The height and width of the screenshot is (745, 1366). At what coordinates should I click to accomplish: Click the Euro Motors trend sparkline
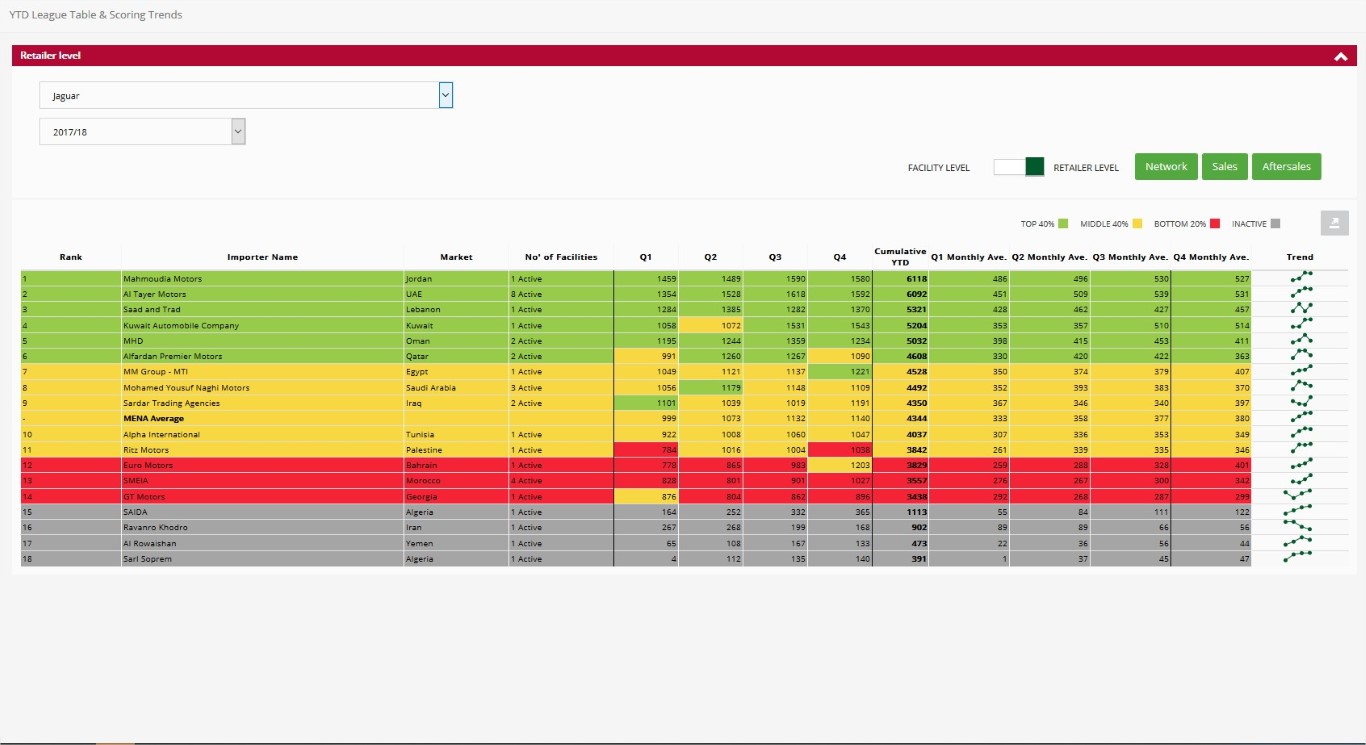coord(1300,466)
